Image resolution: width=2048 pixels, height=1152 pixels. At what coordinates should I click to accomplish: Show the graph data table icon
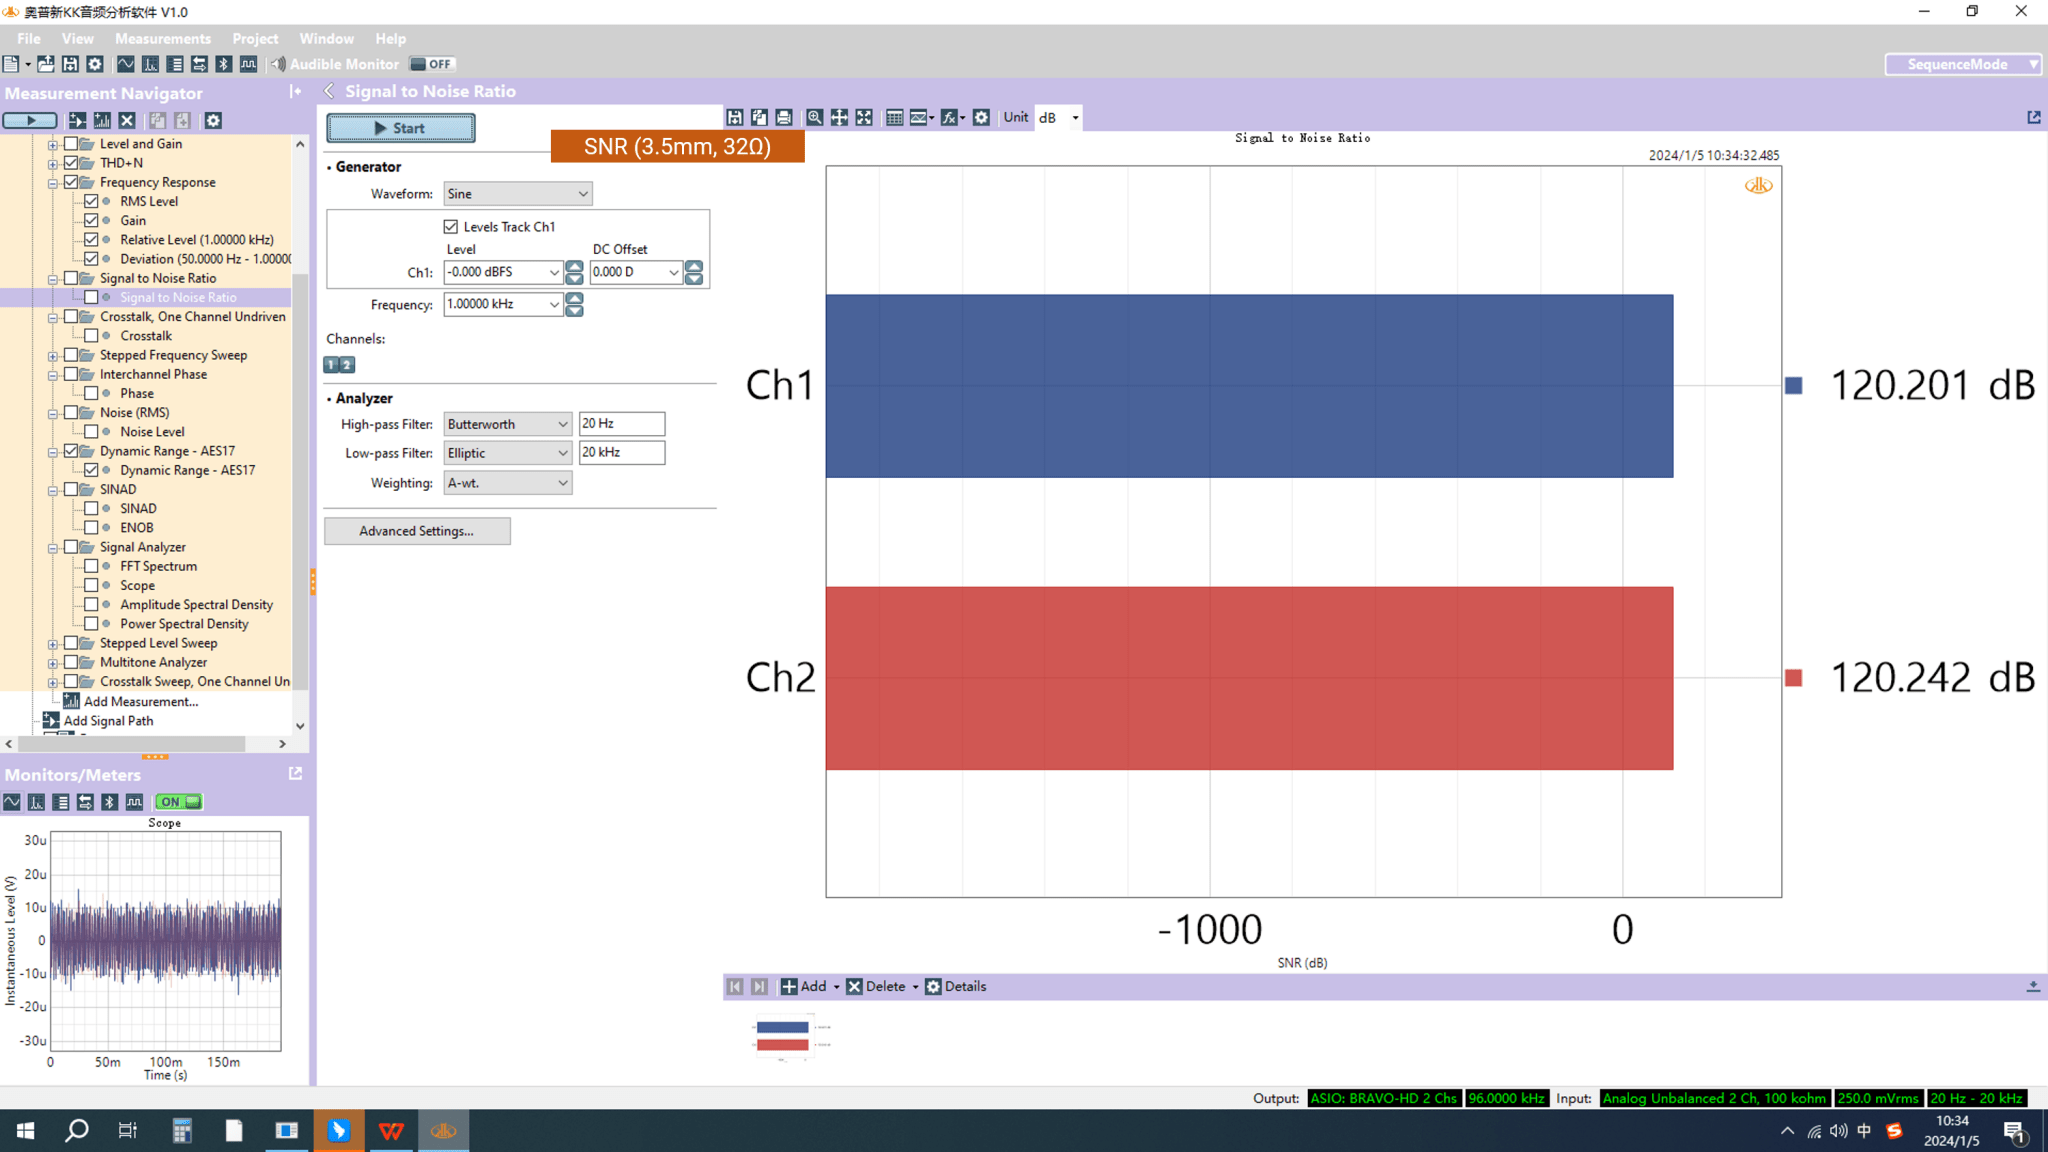point(894,117)
